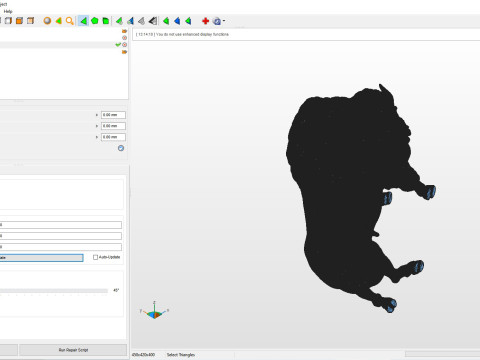Click the orange magnifier zoom icon
The height and width of the screenshot is (360, 480).
pyautogui.click(x=69, y=21)
